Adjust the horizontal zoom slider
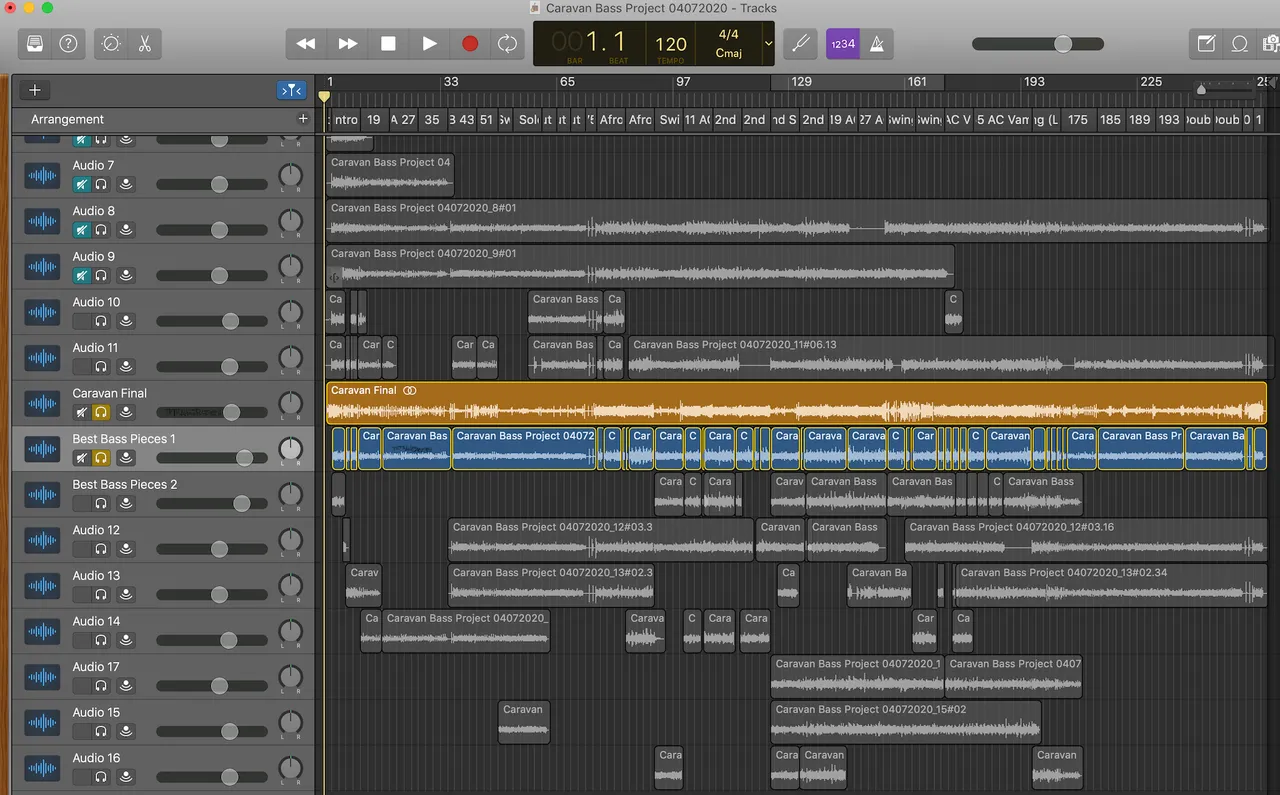This screenshot has height=795, width=1280. pos(1224,91)
